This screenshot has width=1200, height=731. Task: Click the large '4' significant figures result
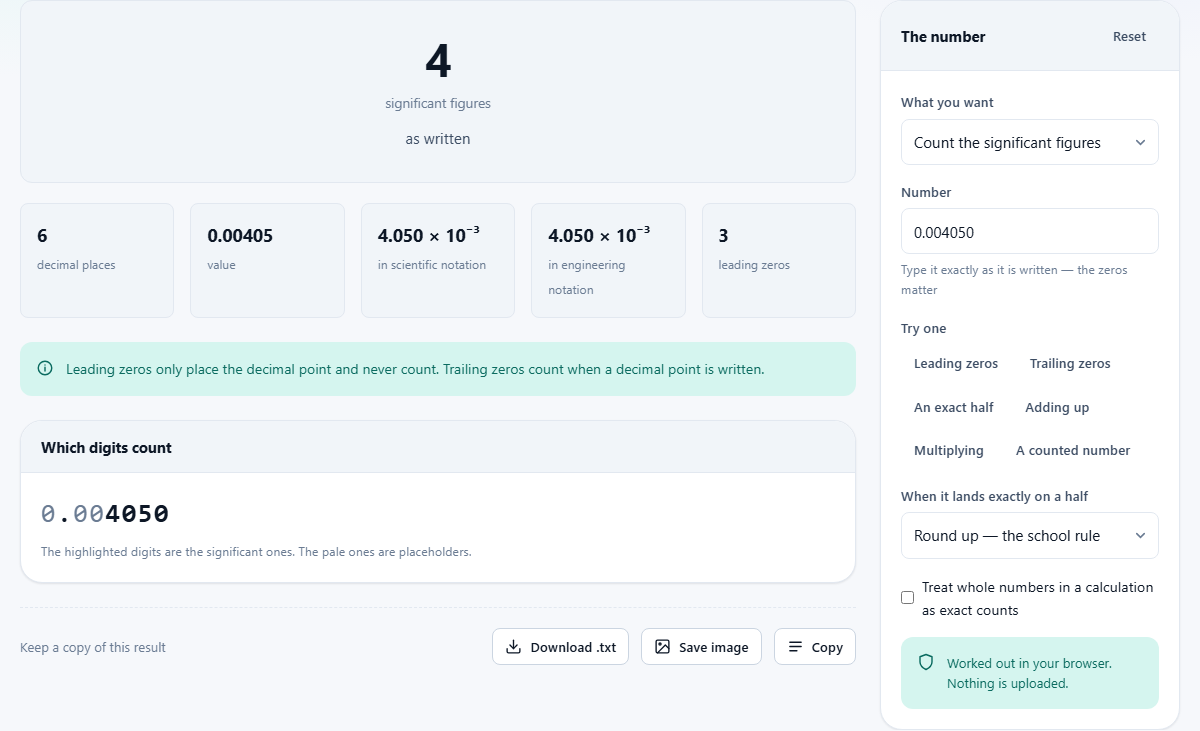click(x=438, y=61)
